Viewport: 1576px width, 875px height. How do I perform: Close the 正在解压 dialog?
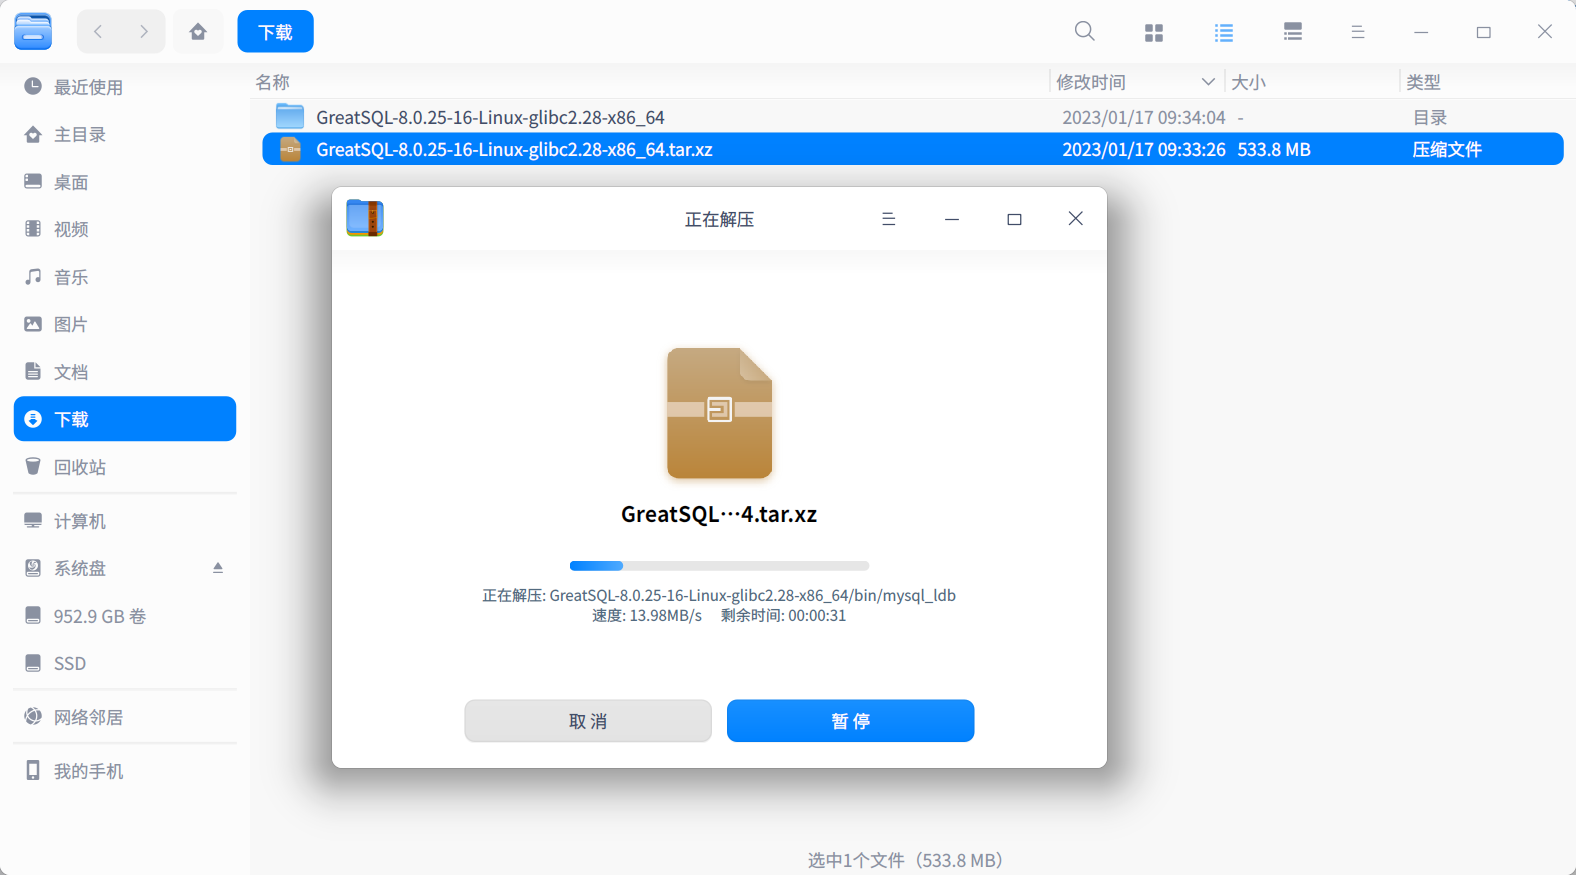1076,219
